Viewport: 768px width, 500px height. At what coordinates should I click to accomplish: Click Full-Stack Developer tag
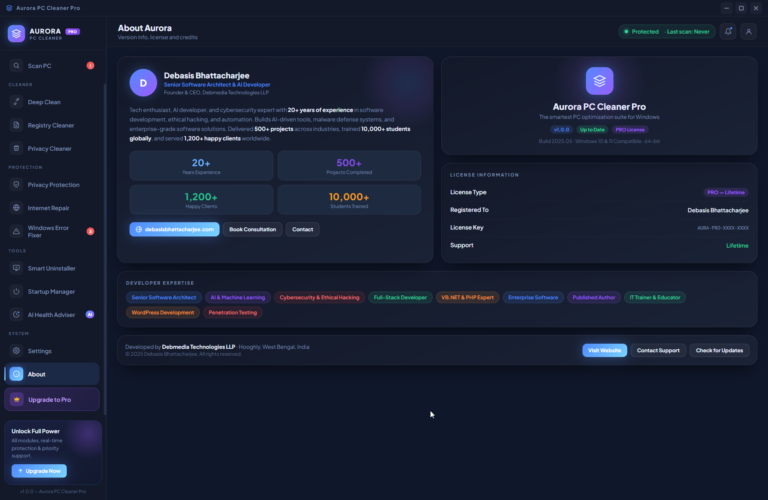point(400,297)
